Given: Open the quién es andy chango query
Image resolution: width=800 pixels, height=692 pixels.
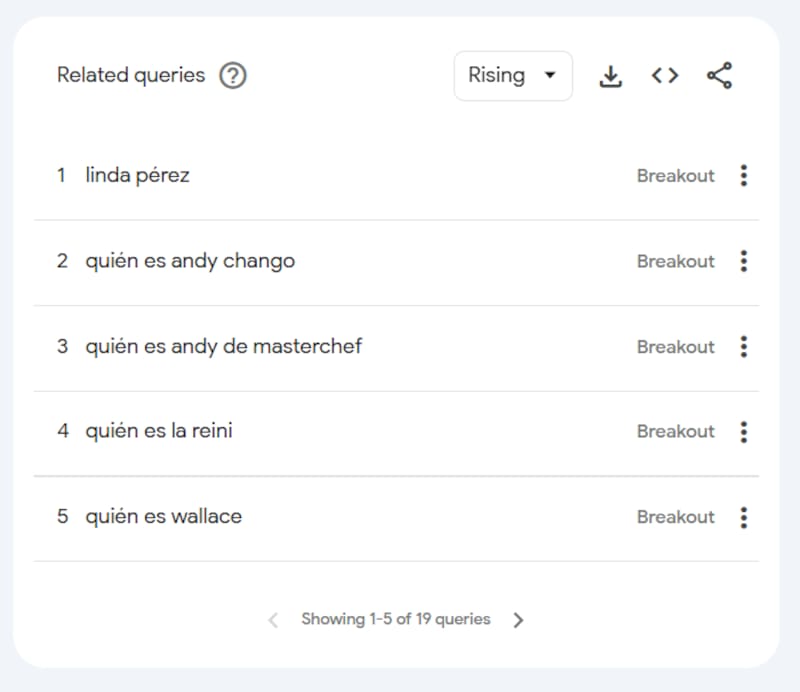Looking at the screenshot, I should point(190,261).
